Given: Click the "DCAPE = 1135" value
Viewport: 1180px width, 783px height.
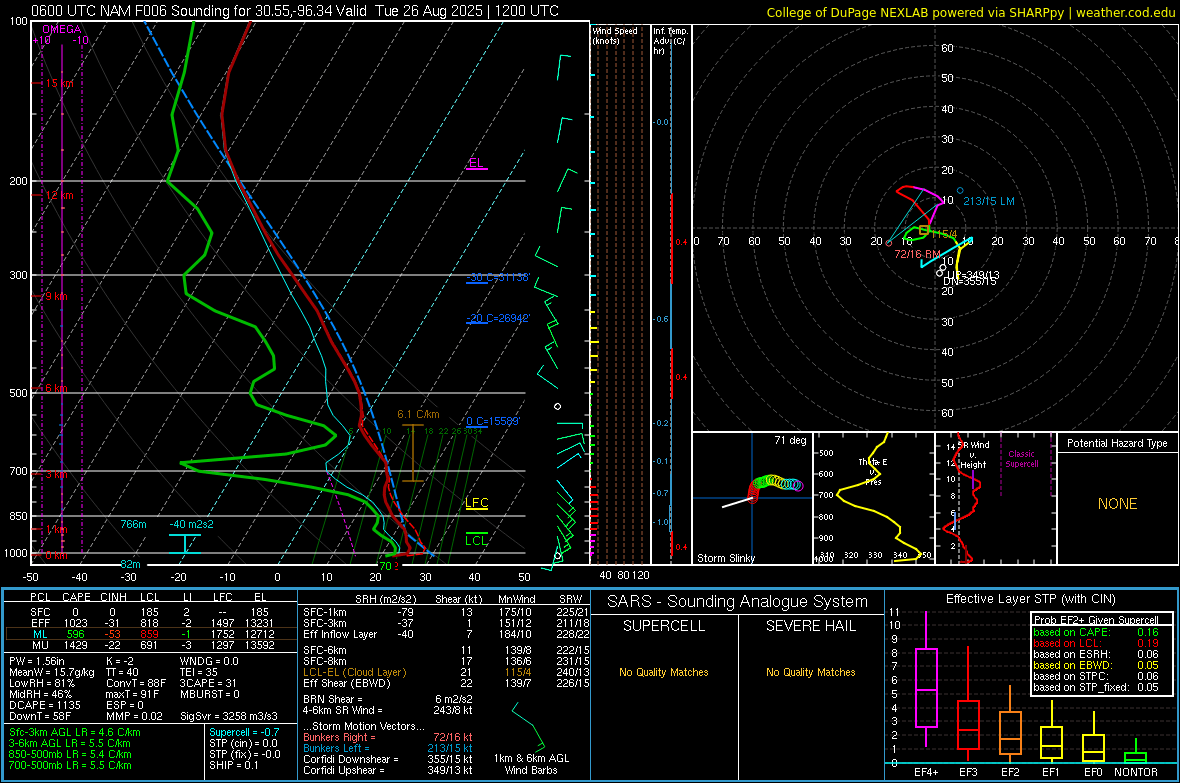Looking at the screenshot, I should 44,705.
